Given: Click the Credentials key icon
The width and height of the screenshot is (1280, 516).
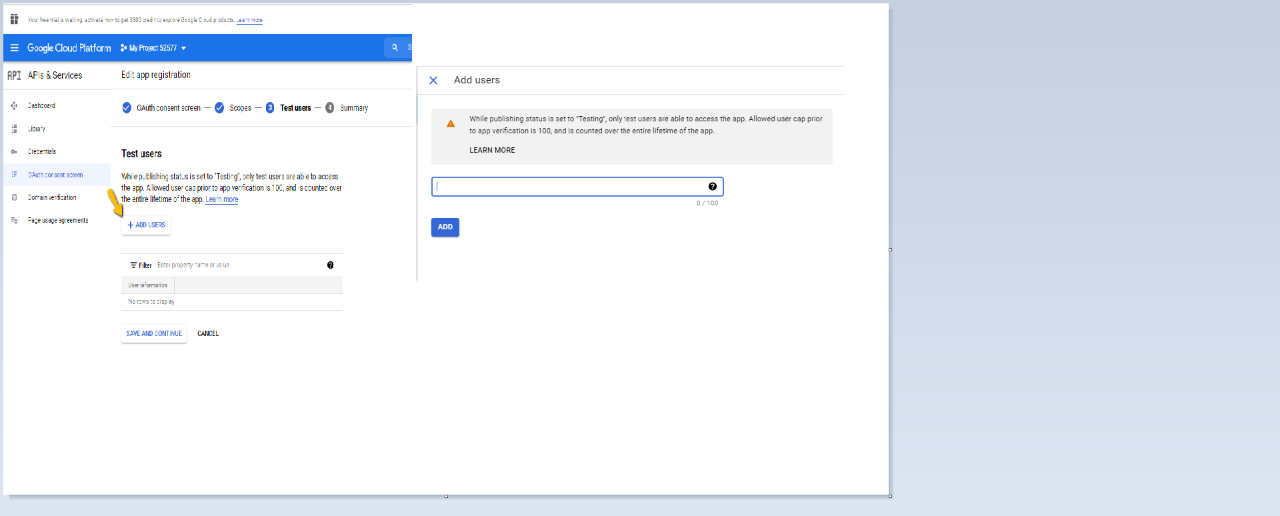Looking at the screenshot, I should pos(14,151).
